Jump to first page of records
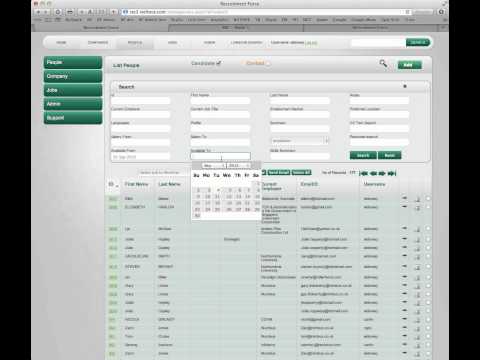Viewport: 480px width, 360px height. click(x=364, y=173)
